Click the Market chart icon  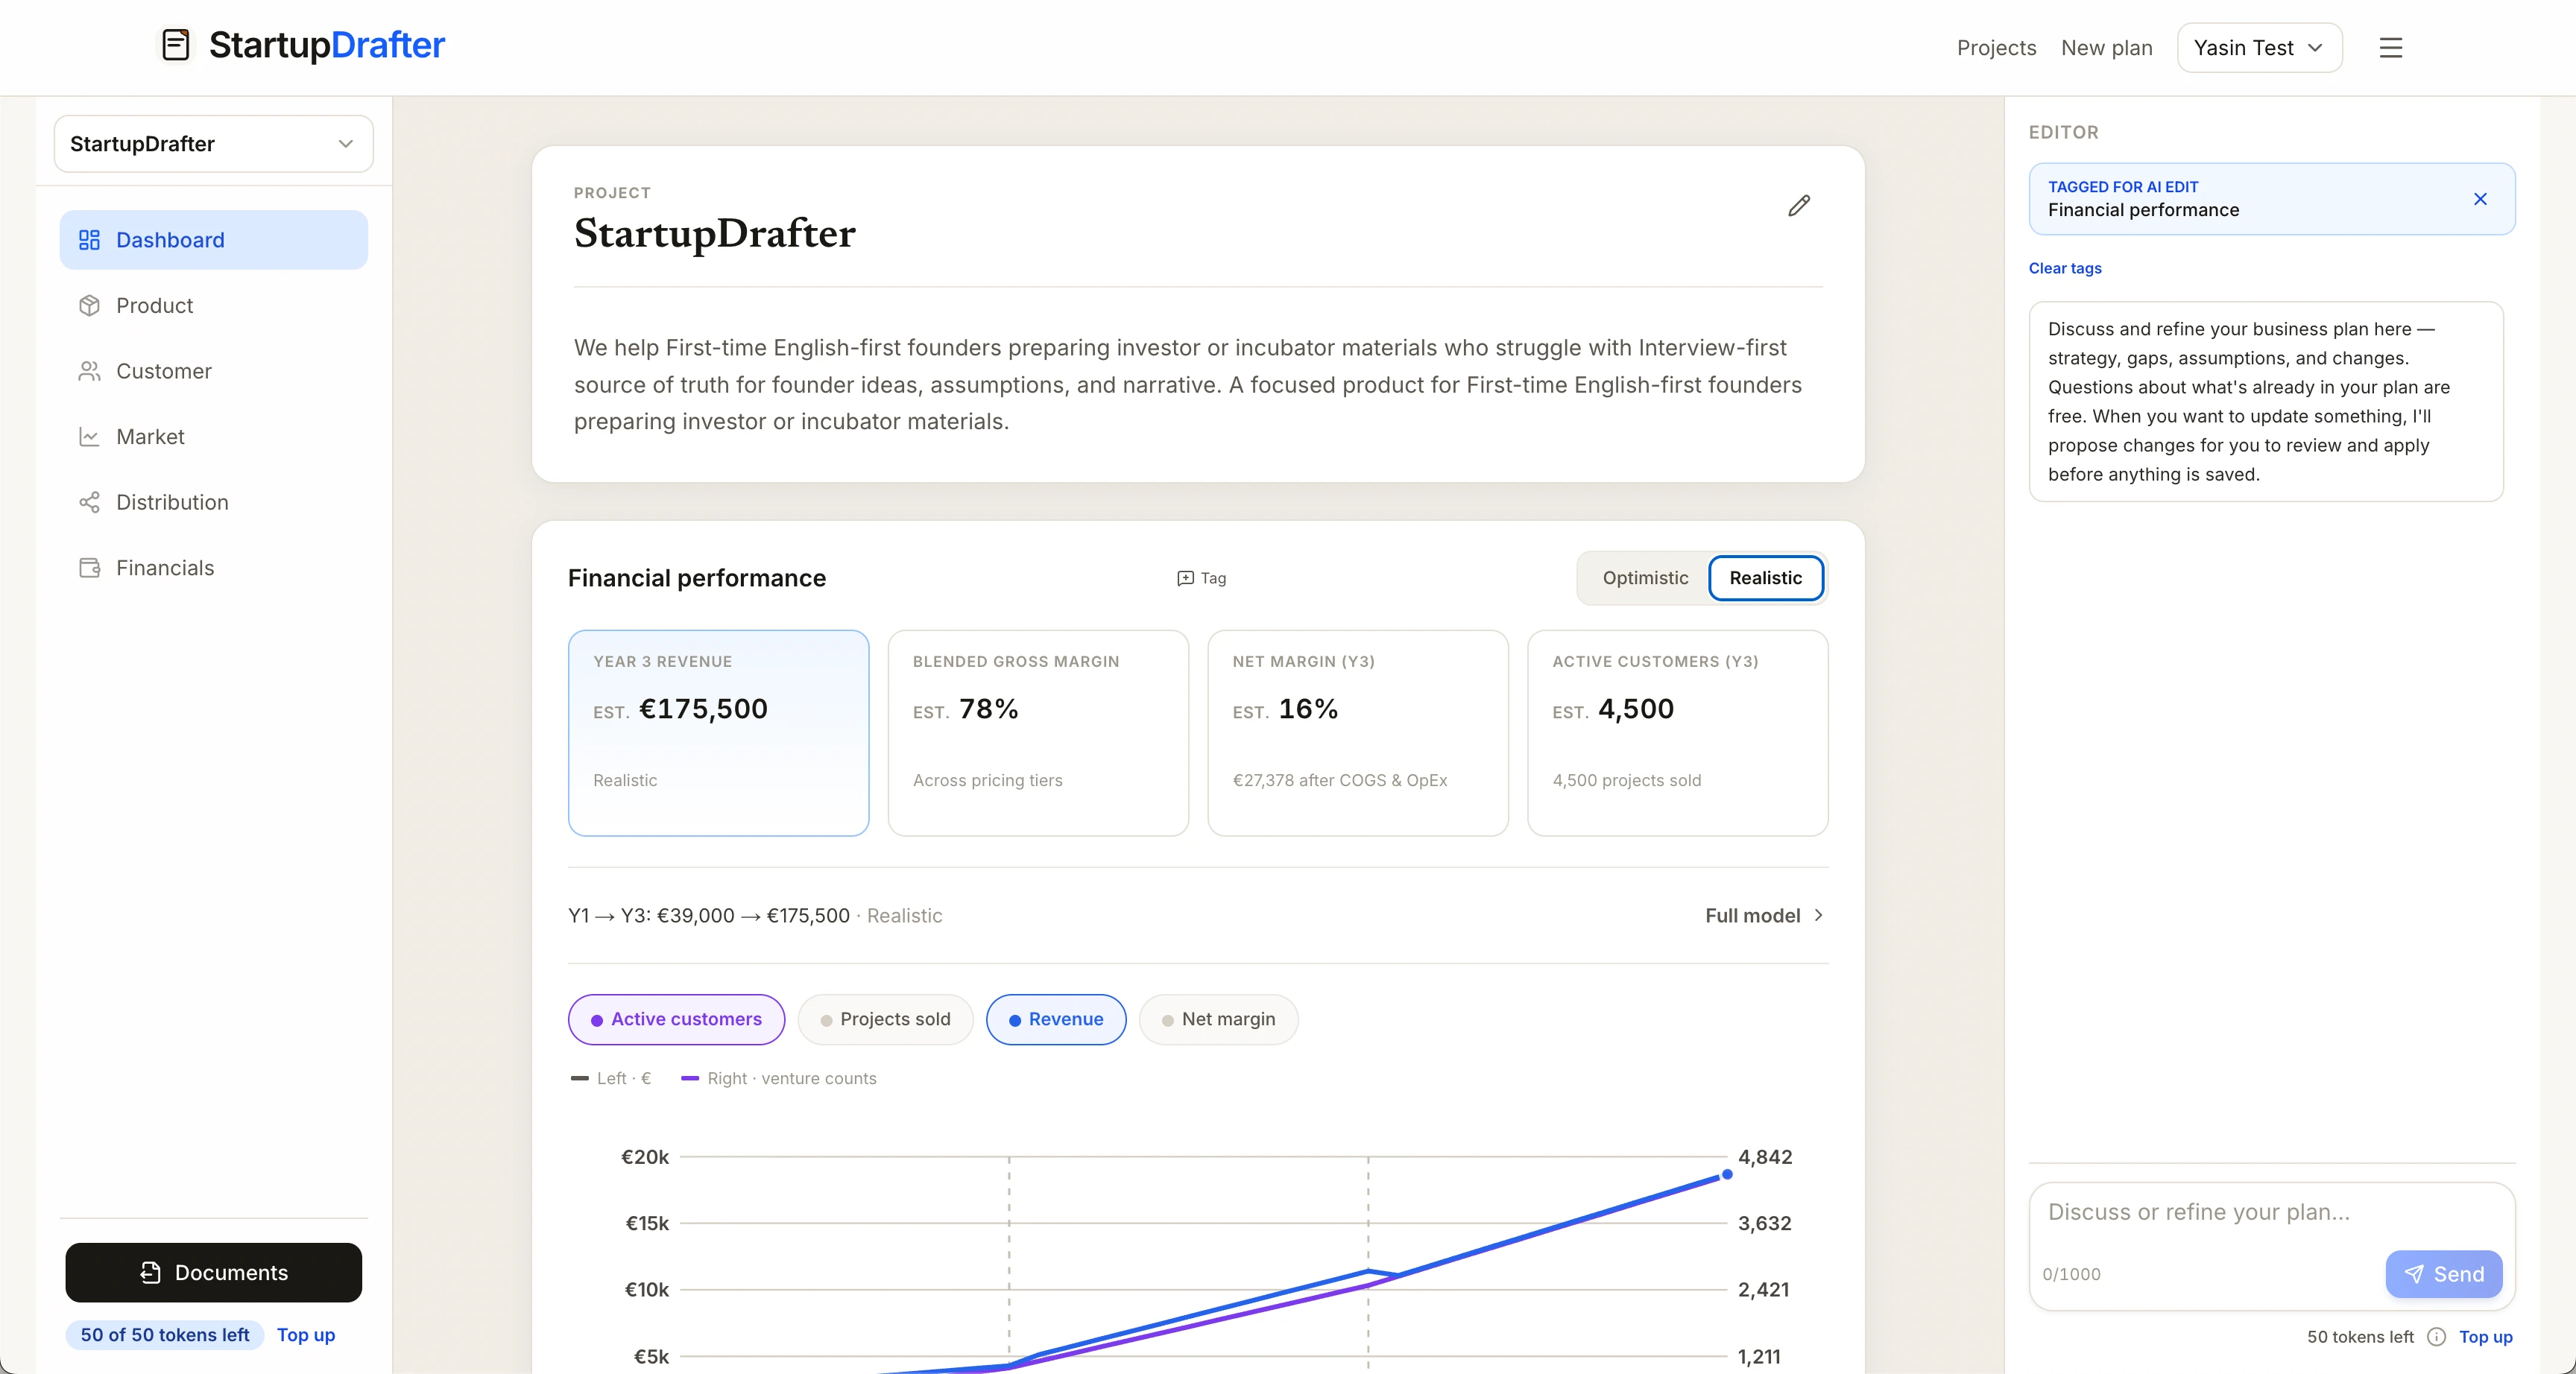pos(89,437)
